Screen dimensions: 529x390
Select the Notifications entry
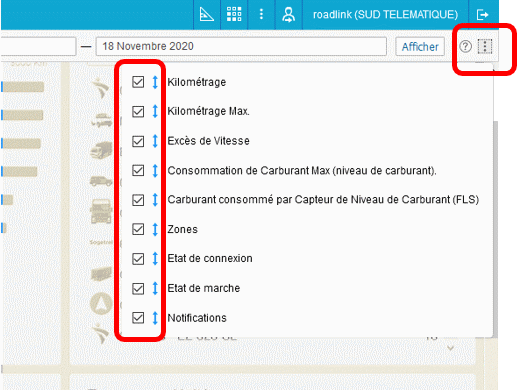point(197,318)
